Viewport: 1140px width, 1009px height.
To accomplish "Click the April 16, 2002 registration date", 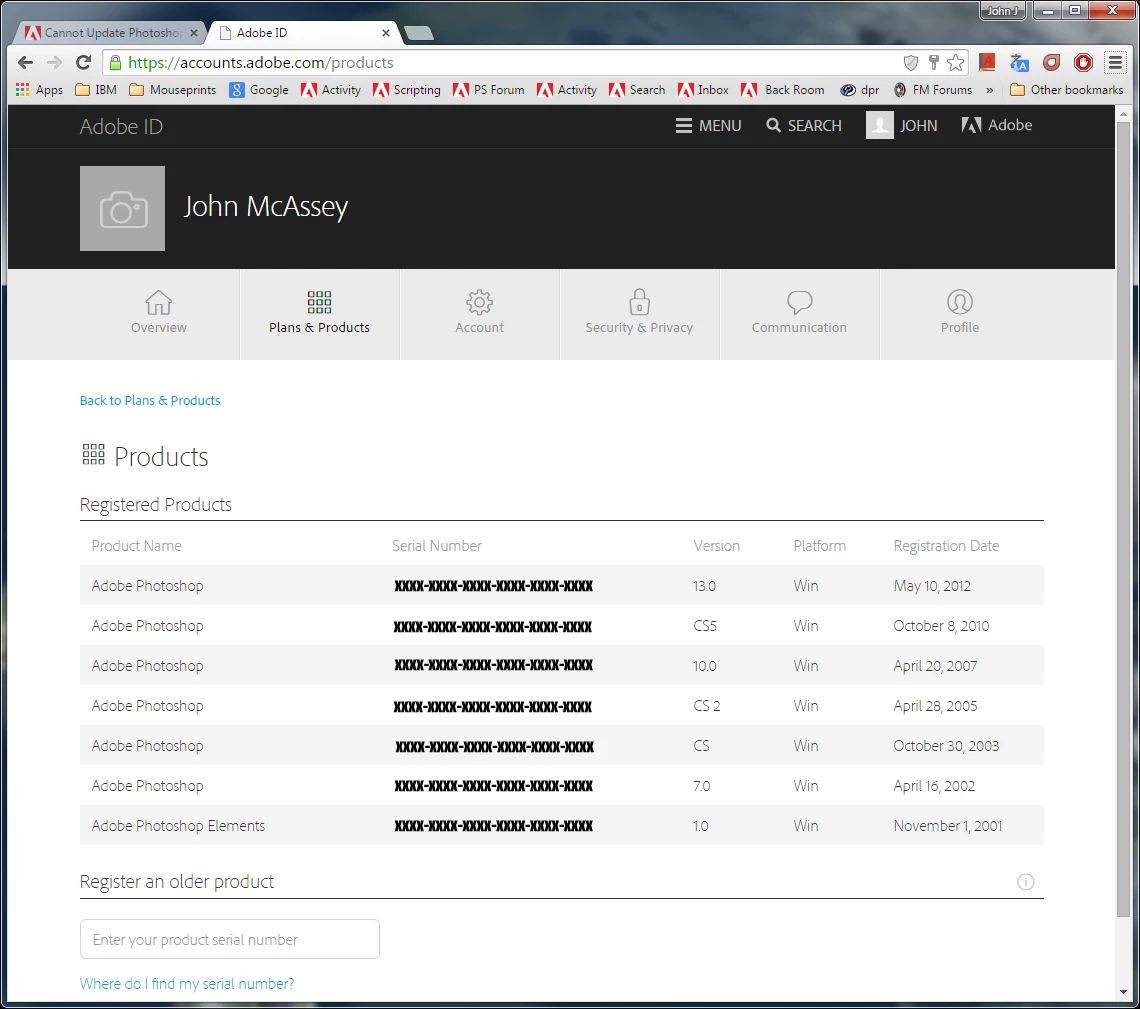I will (934, 786).
